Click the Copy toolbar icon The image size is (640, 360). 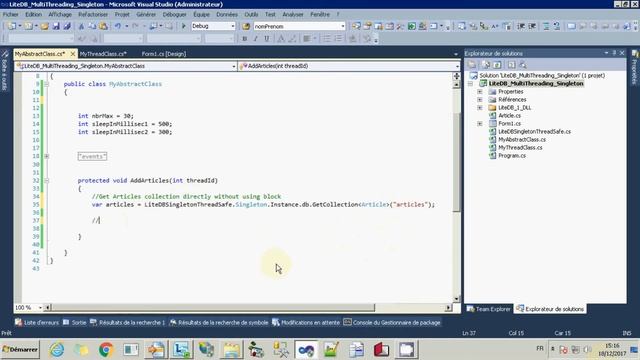(92, 26)
